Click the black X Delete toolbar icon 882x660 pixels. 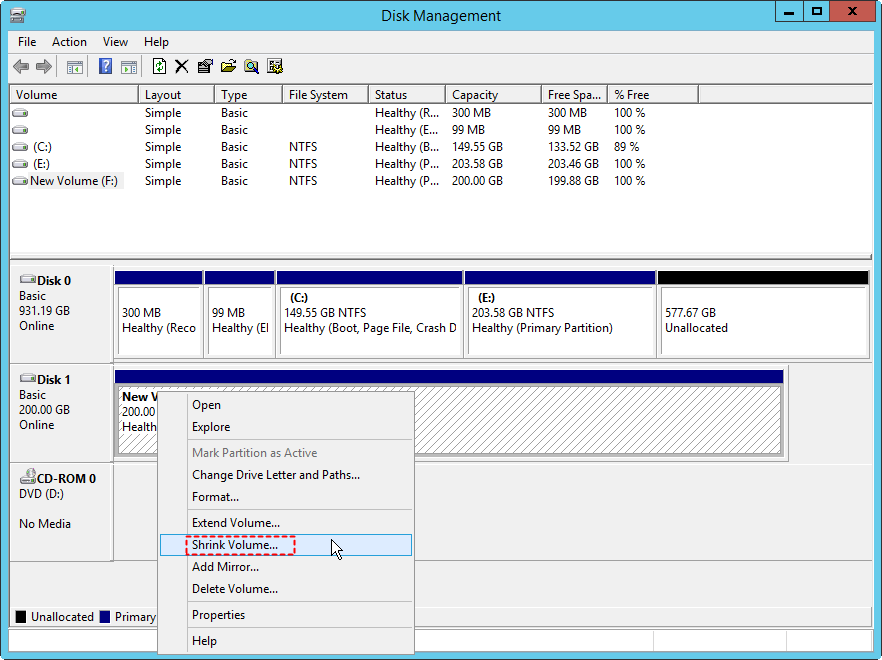coord(182,67)
